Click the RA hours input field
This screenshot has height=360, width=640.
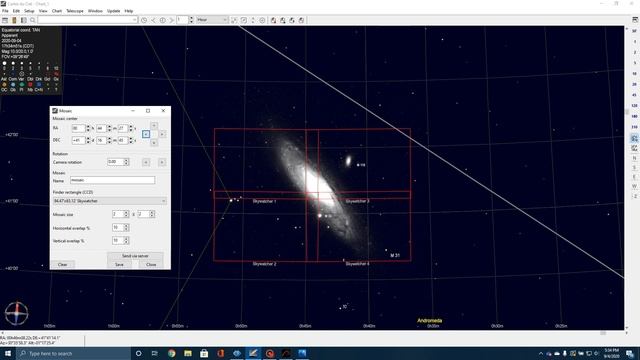tap(78, 128)
